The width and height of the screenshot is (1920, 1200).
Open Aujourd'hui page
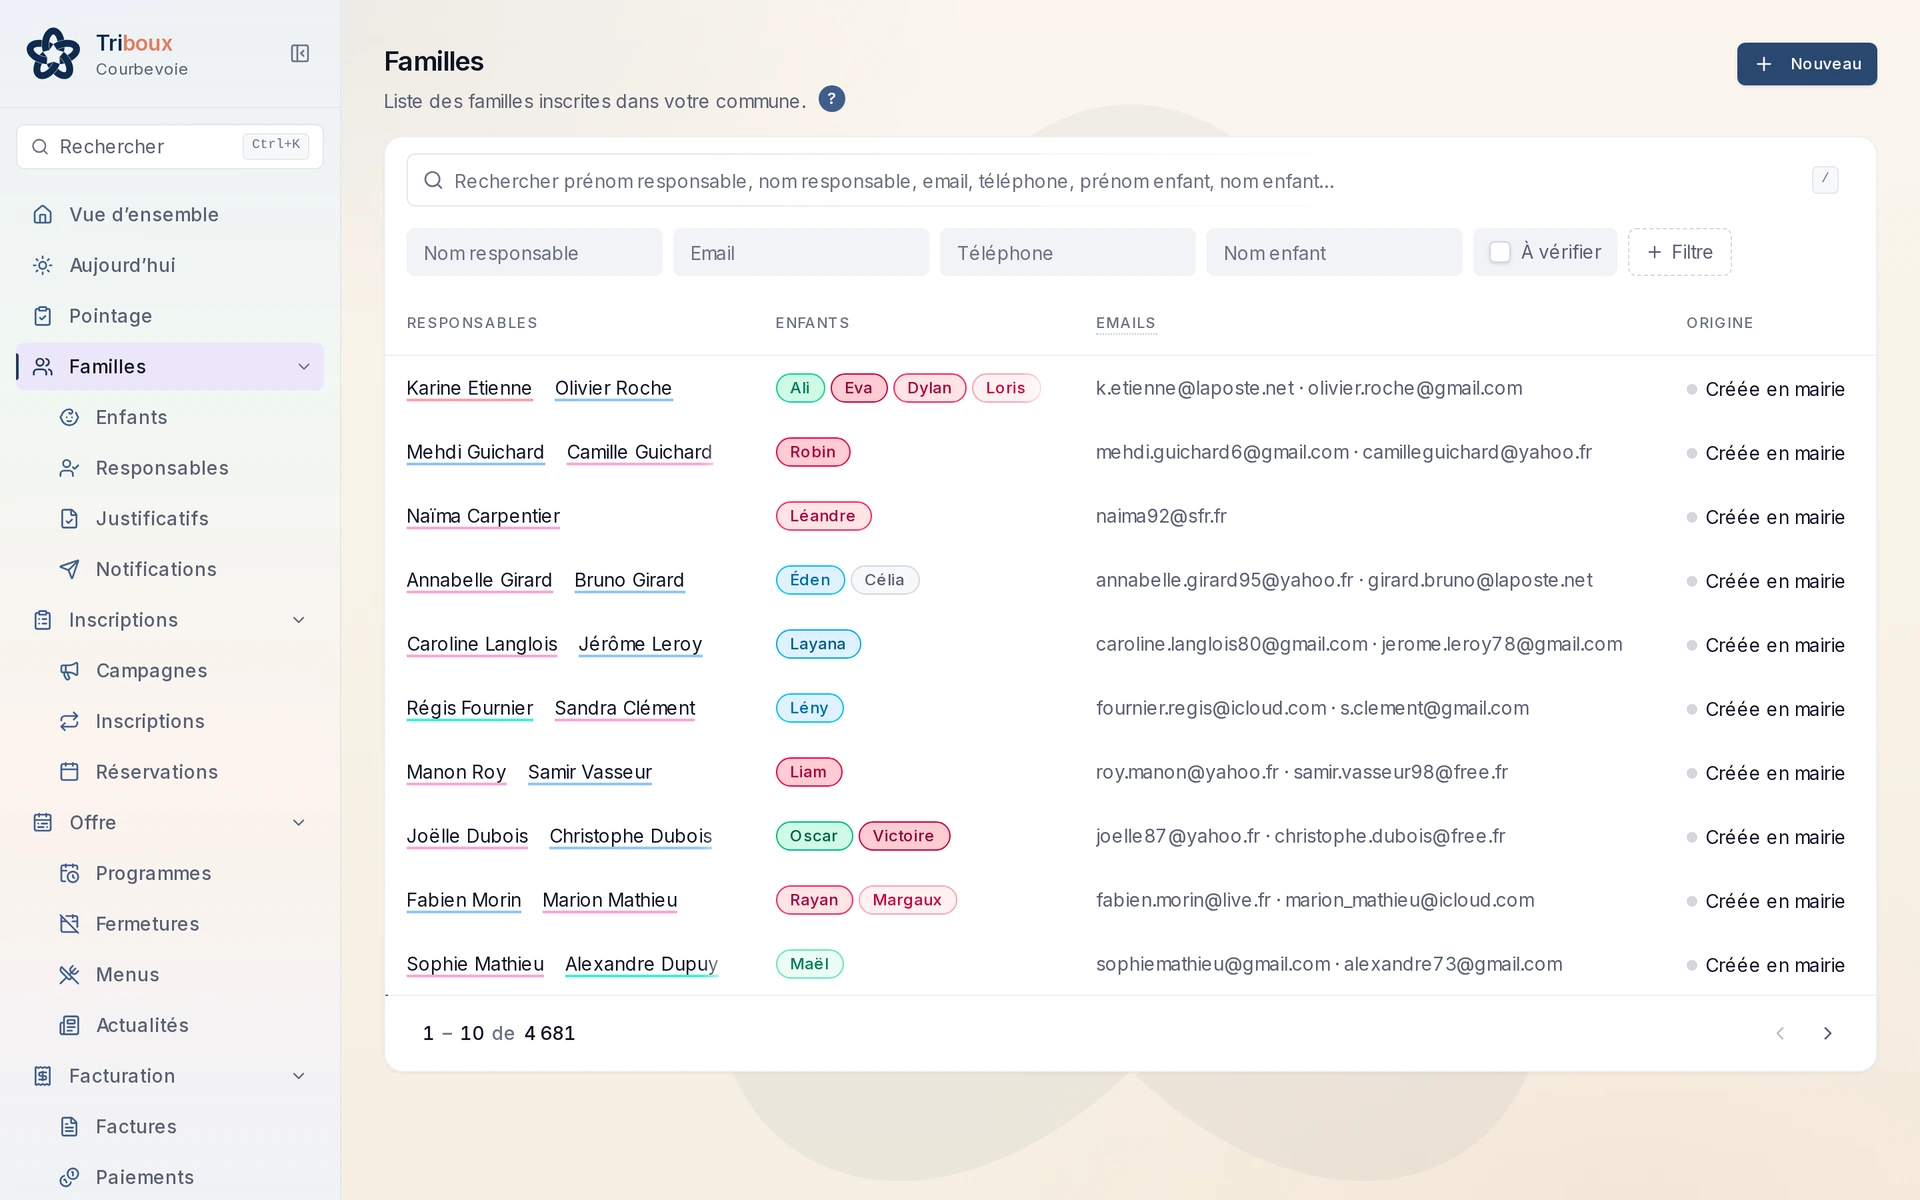tap(170, 265)
